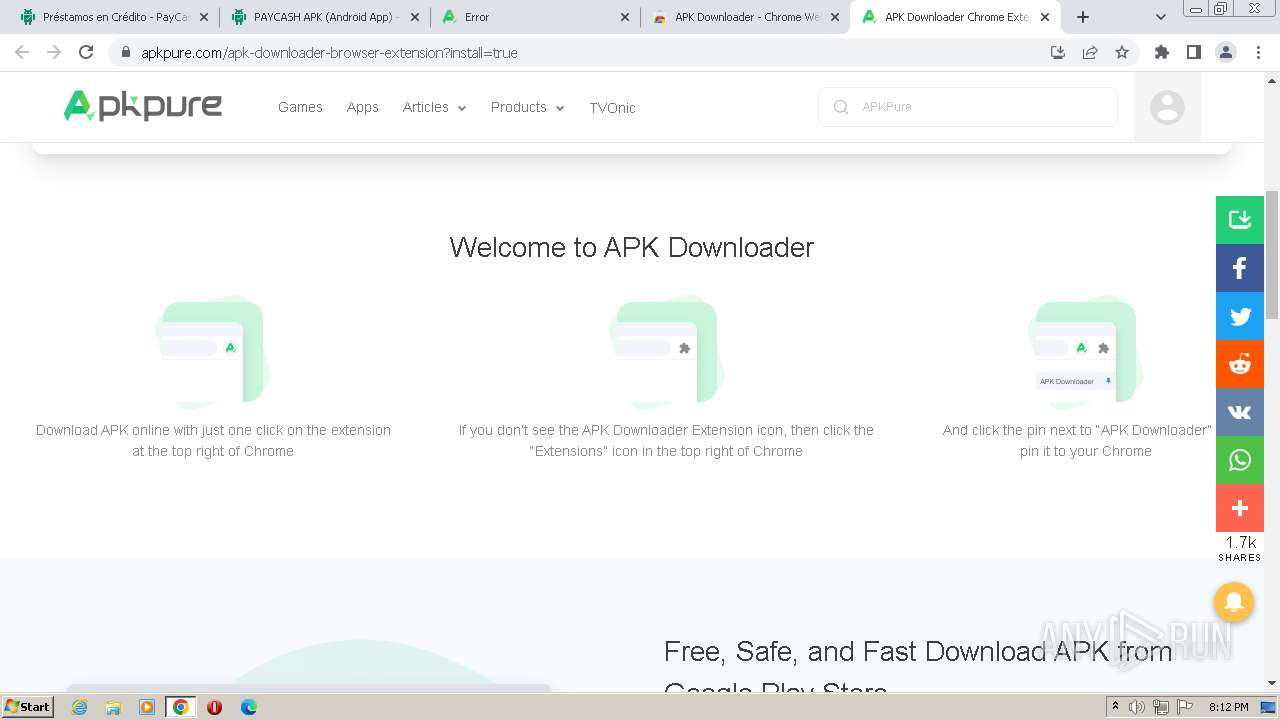Switch to Préstamos en Crédito tab
The height and width of the screenshot is (720, 1280).
tap(116, 17)
